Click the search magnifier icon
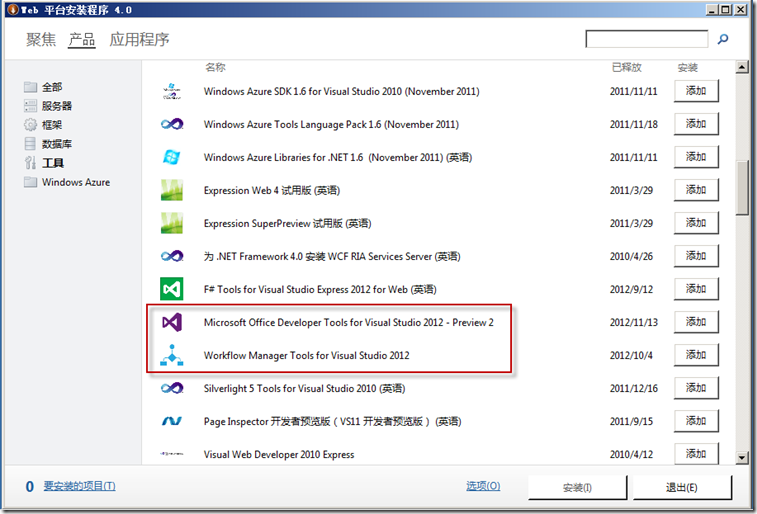757x514 pixels. tap(723, 39)
